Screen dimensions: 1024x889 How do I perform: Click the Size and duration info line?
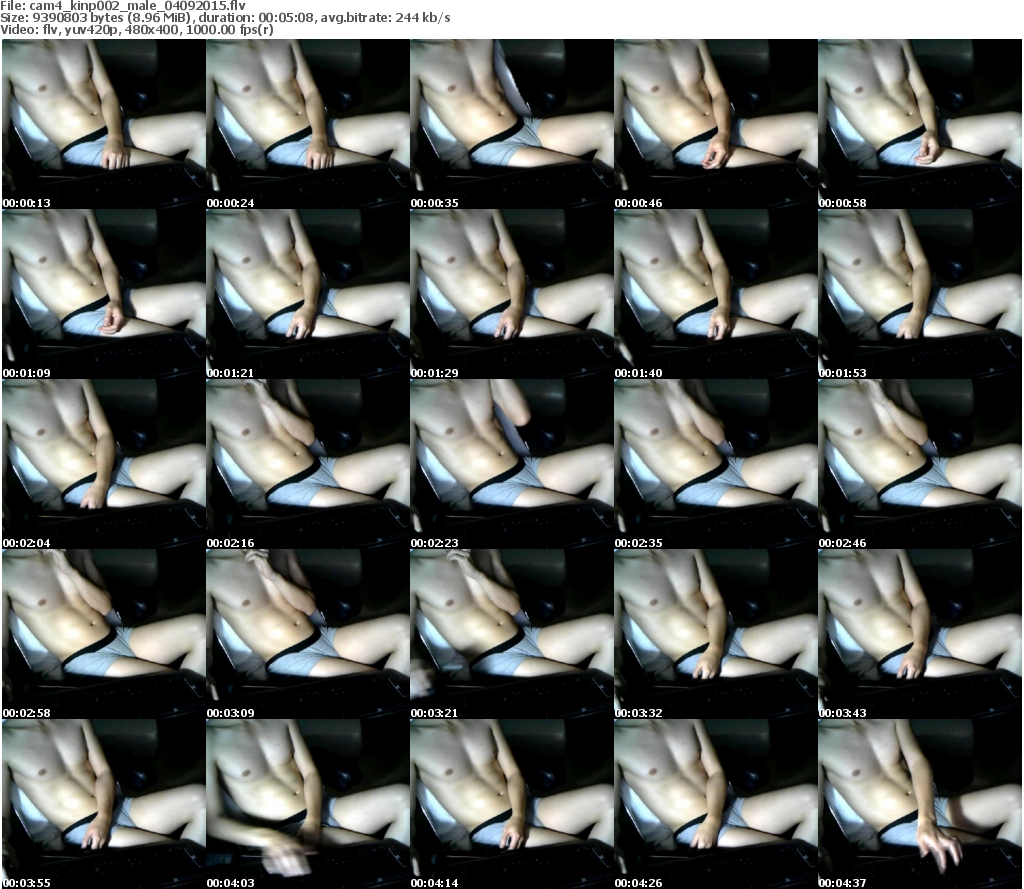(x=225, y=18)
